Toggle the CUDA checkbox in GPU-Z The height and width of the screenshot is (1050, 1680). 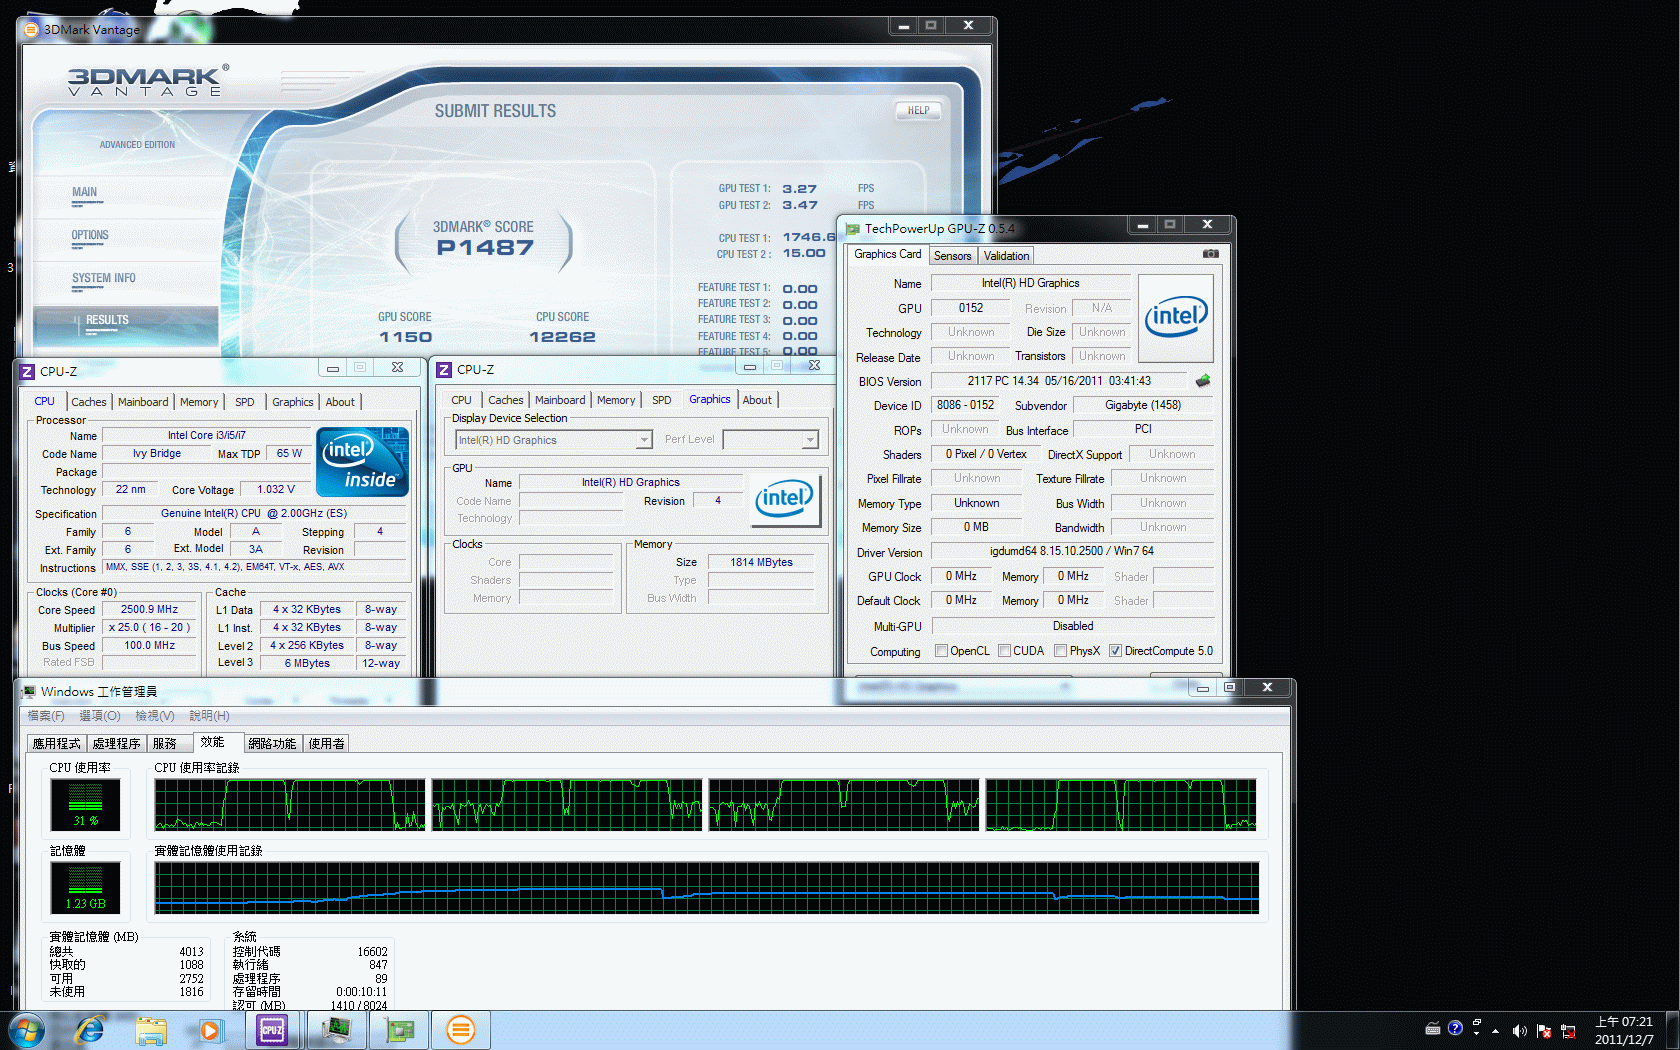pyautogui.click(x=1004, y=651)
